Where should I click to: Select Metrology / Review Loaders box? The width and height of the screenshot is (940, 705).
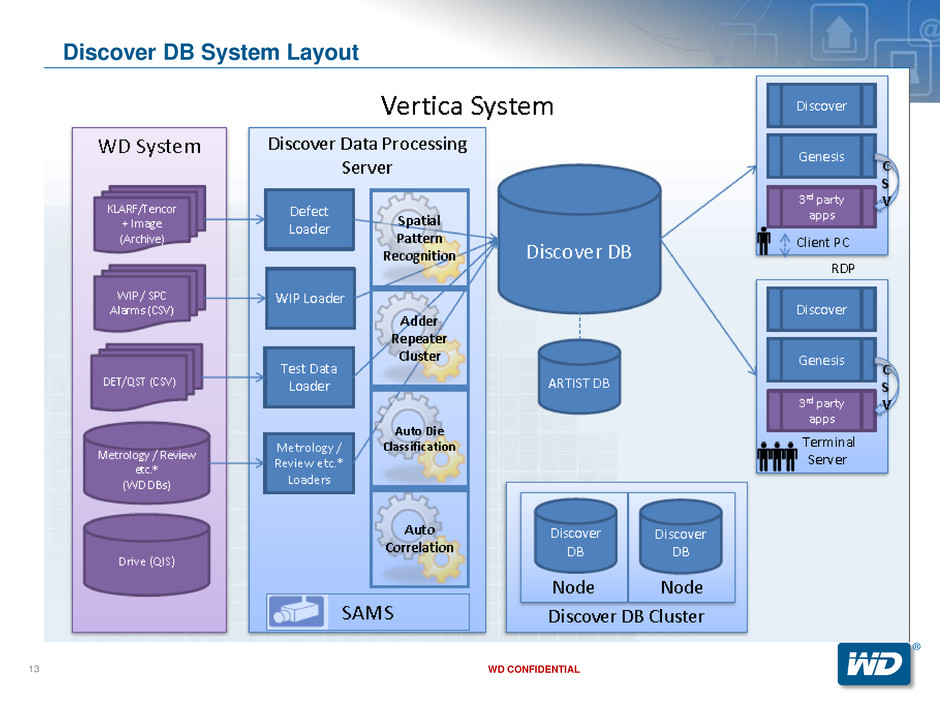pos(309,462)
